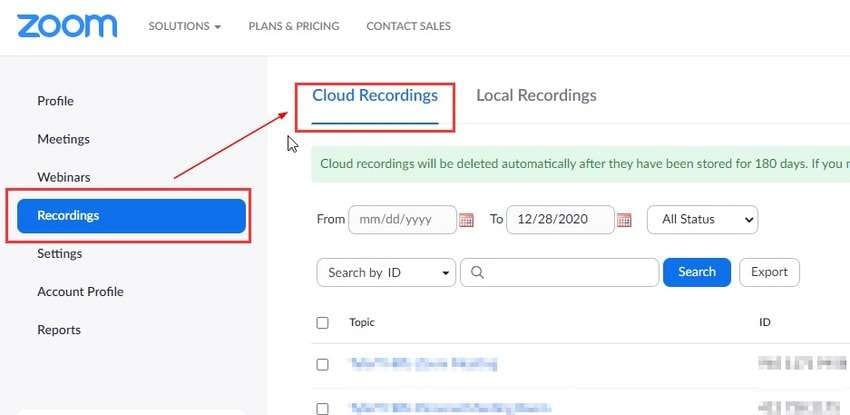Open the To date calendar picker icon
This screenshot has height=415, width=850.
click(x=624, y=219)
